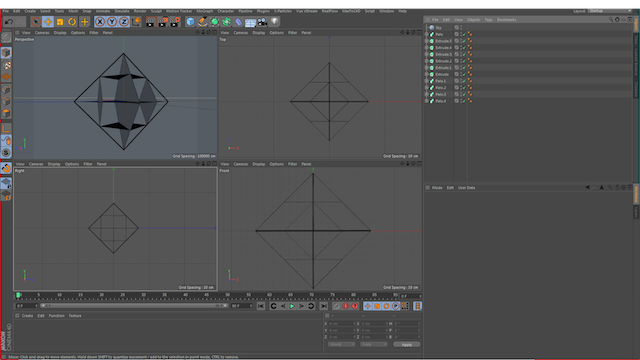Viewport: 640px width, 360px height.
Task: Expand the Extrude.1 object
Action: coord(427,68)
